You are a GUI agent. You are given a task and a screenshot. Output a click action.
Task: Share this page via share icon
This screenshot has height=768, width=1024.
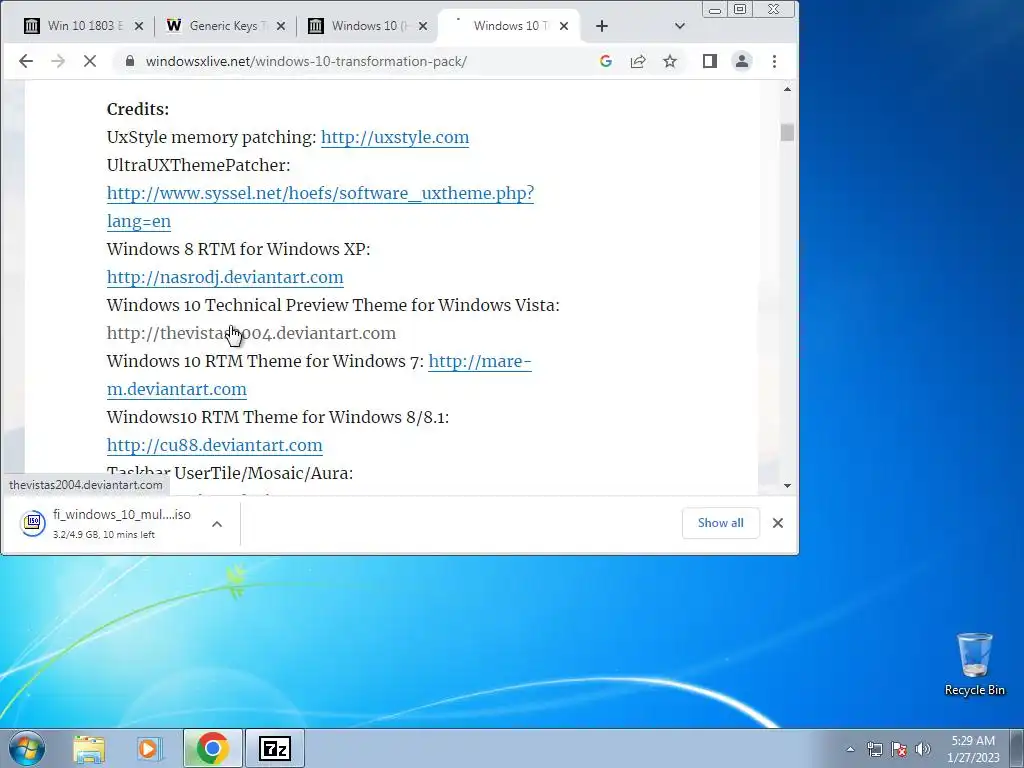click(x=638, y=61)
